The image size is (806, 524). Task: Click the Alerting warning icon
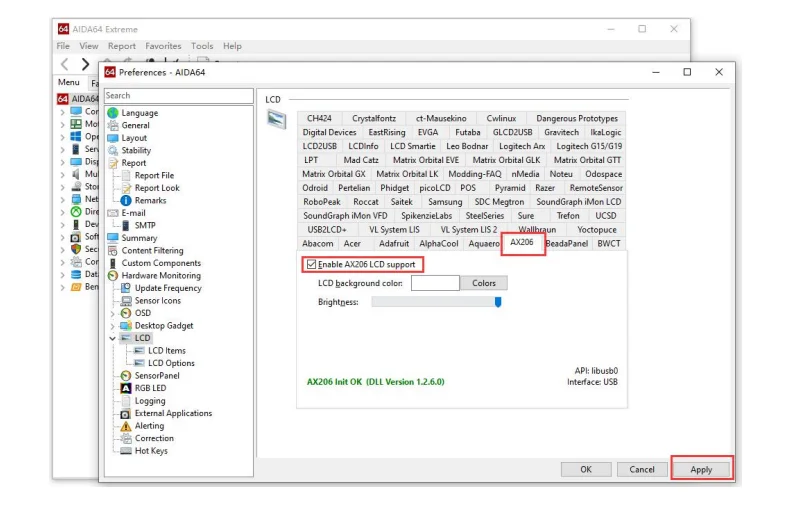coord(126,426)
